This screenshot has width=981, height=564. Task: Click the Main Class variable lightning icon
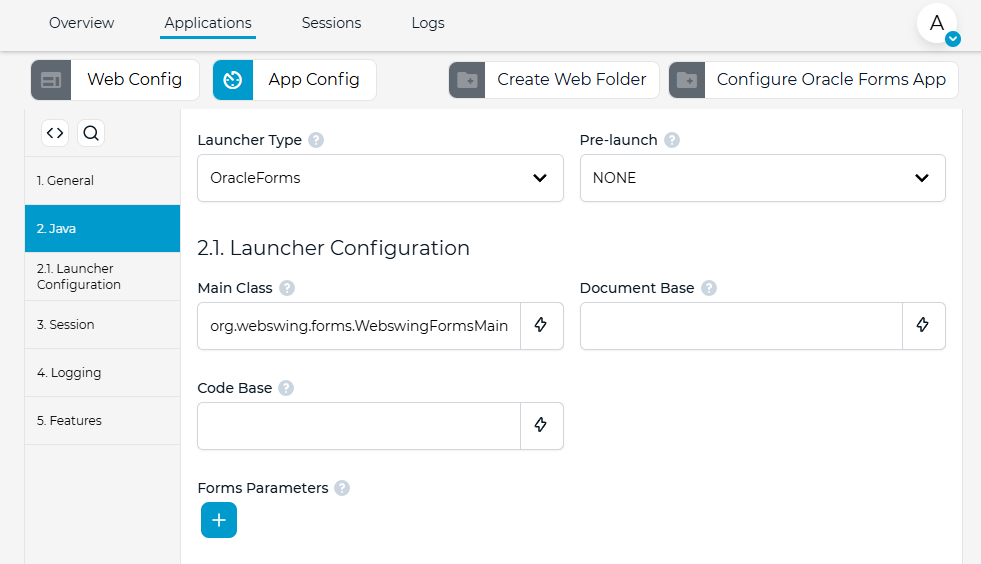[541, 326]
